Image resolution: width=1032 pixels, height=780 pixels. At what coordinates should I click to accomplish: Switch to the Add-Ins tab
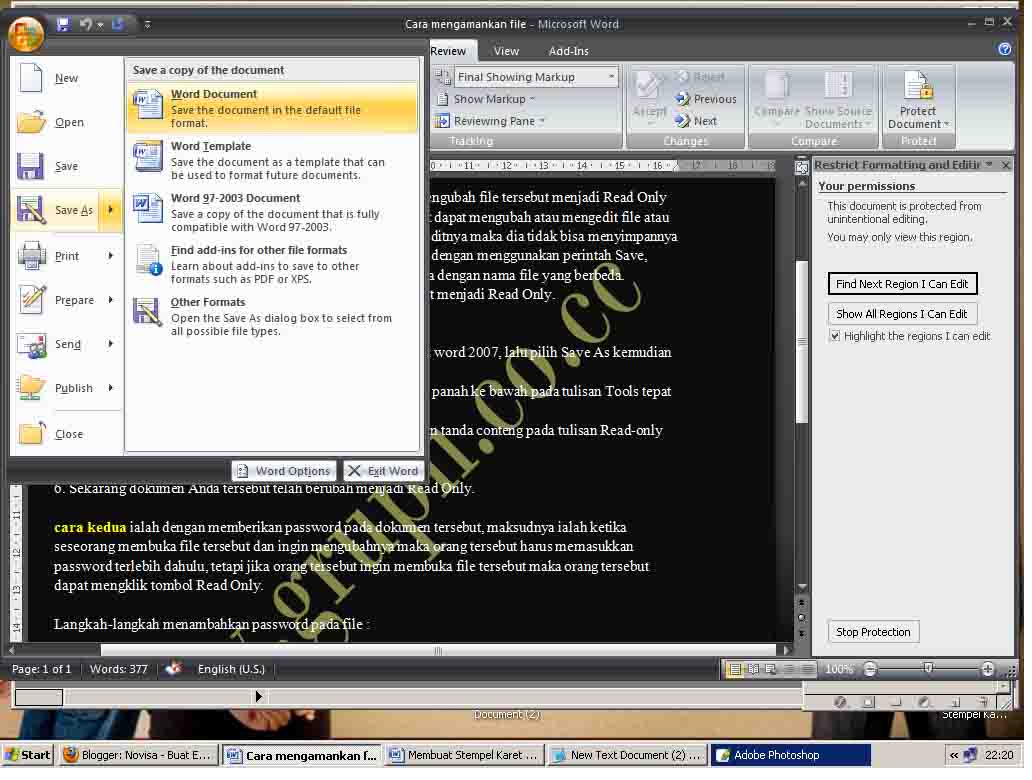[x=569, y=51]
